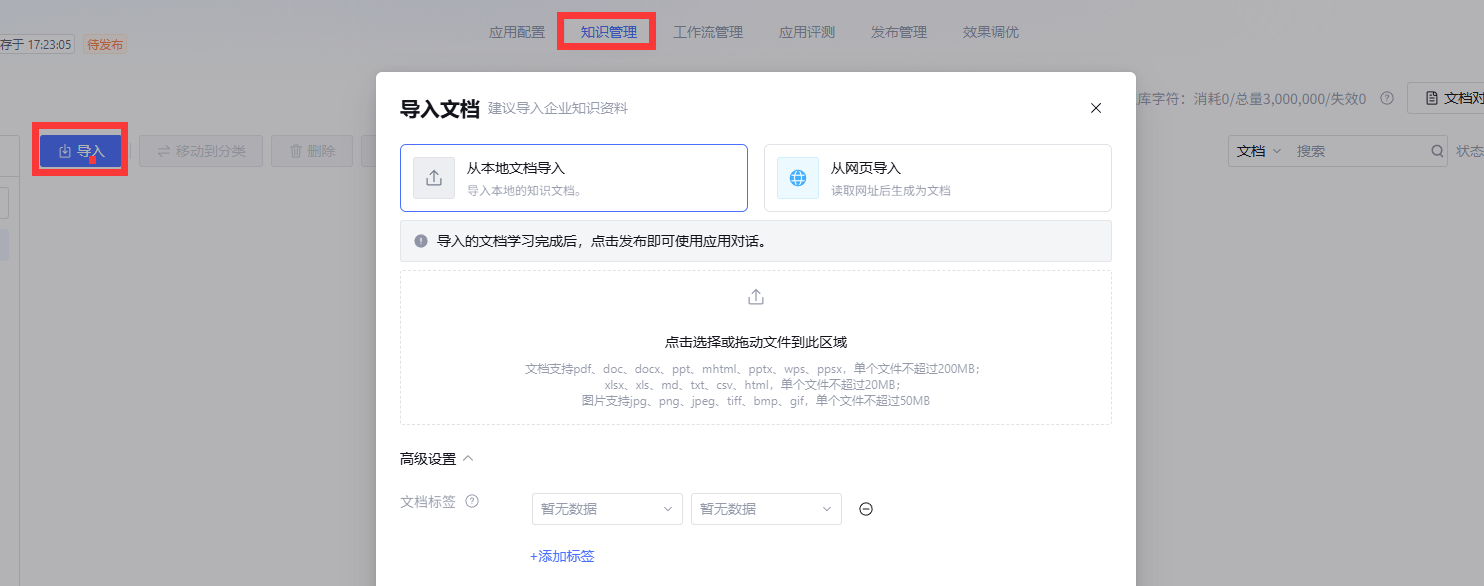This screenshot has height=586, width=1484.
Task: Switch to the 发布管理 tab
Action: (897, 31)
